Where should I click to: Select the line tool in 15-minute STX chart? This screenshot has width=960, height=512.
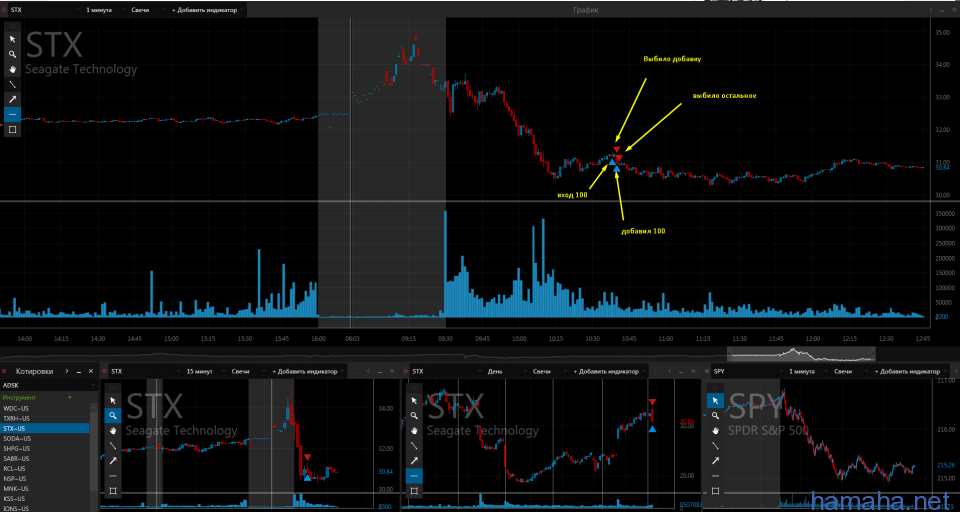tap(113, 445)
